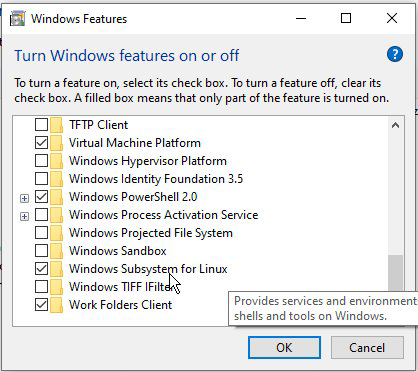
Task: Select the Work Folders Client folder icon
Action: click(x=56, y=305)
